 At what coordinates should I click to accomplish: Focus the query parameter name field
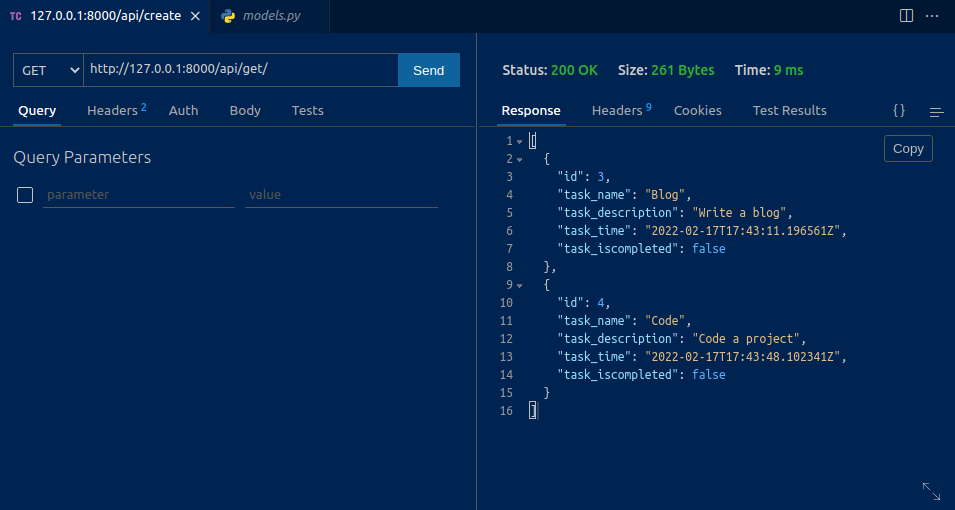click(138, 195)
